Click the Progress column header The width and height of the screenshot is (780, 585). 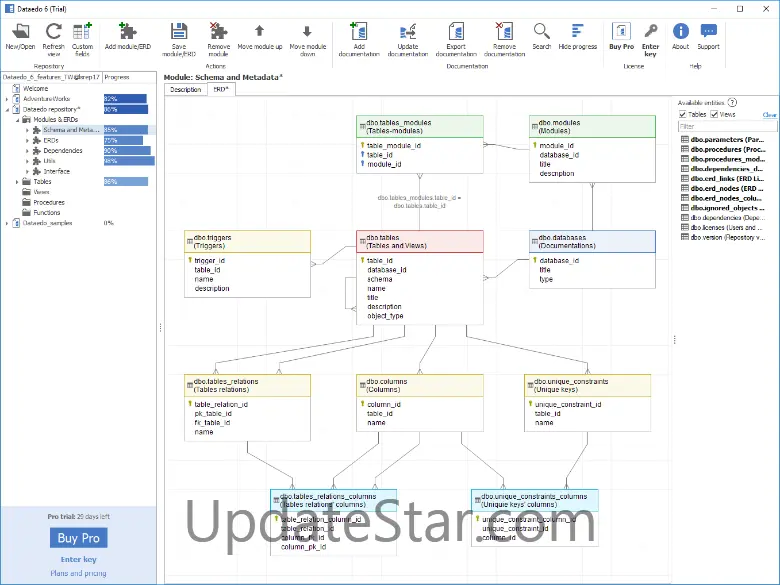[x=129, y=77]
